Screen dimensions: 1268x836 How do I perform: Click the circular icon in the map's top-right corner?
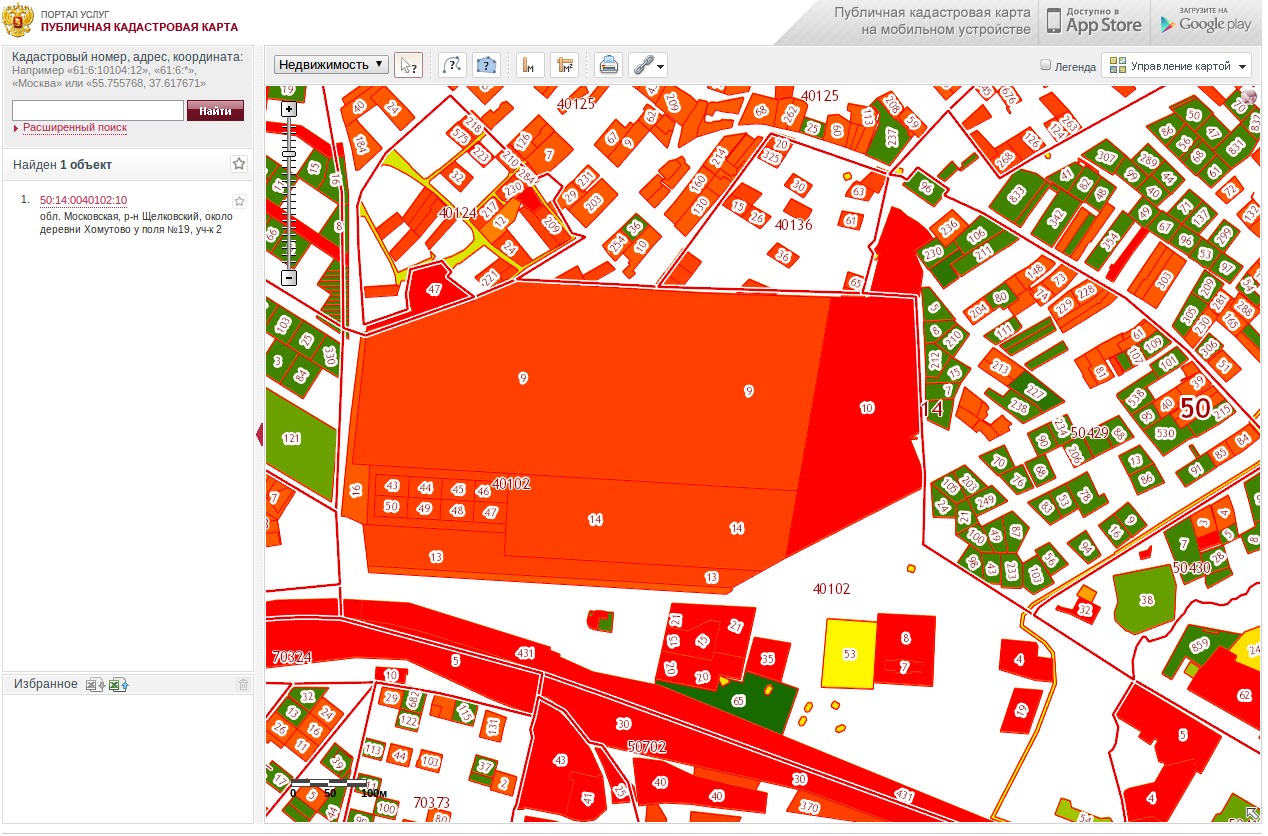tap(1249, 96)
